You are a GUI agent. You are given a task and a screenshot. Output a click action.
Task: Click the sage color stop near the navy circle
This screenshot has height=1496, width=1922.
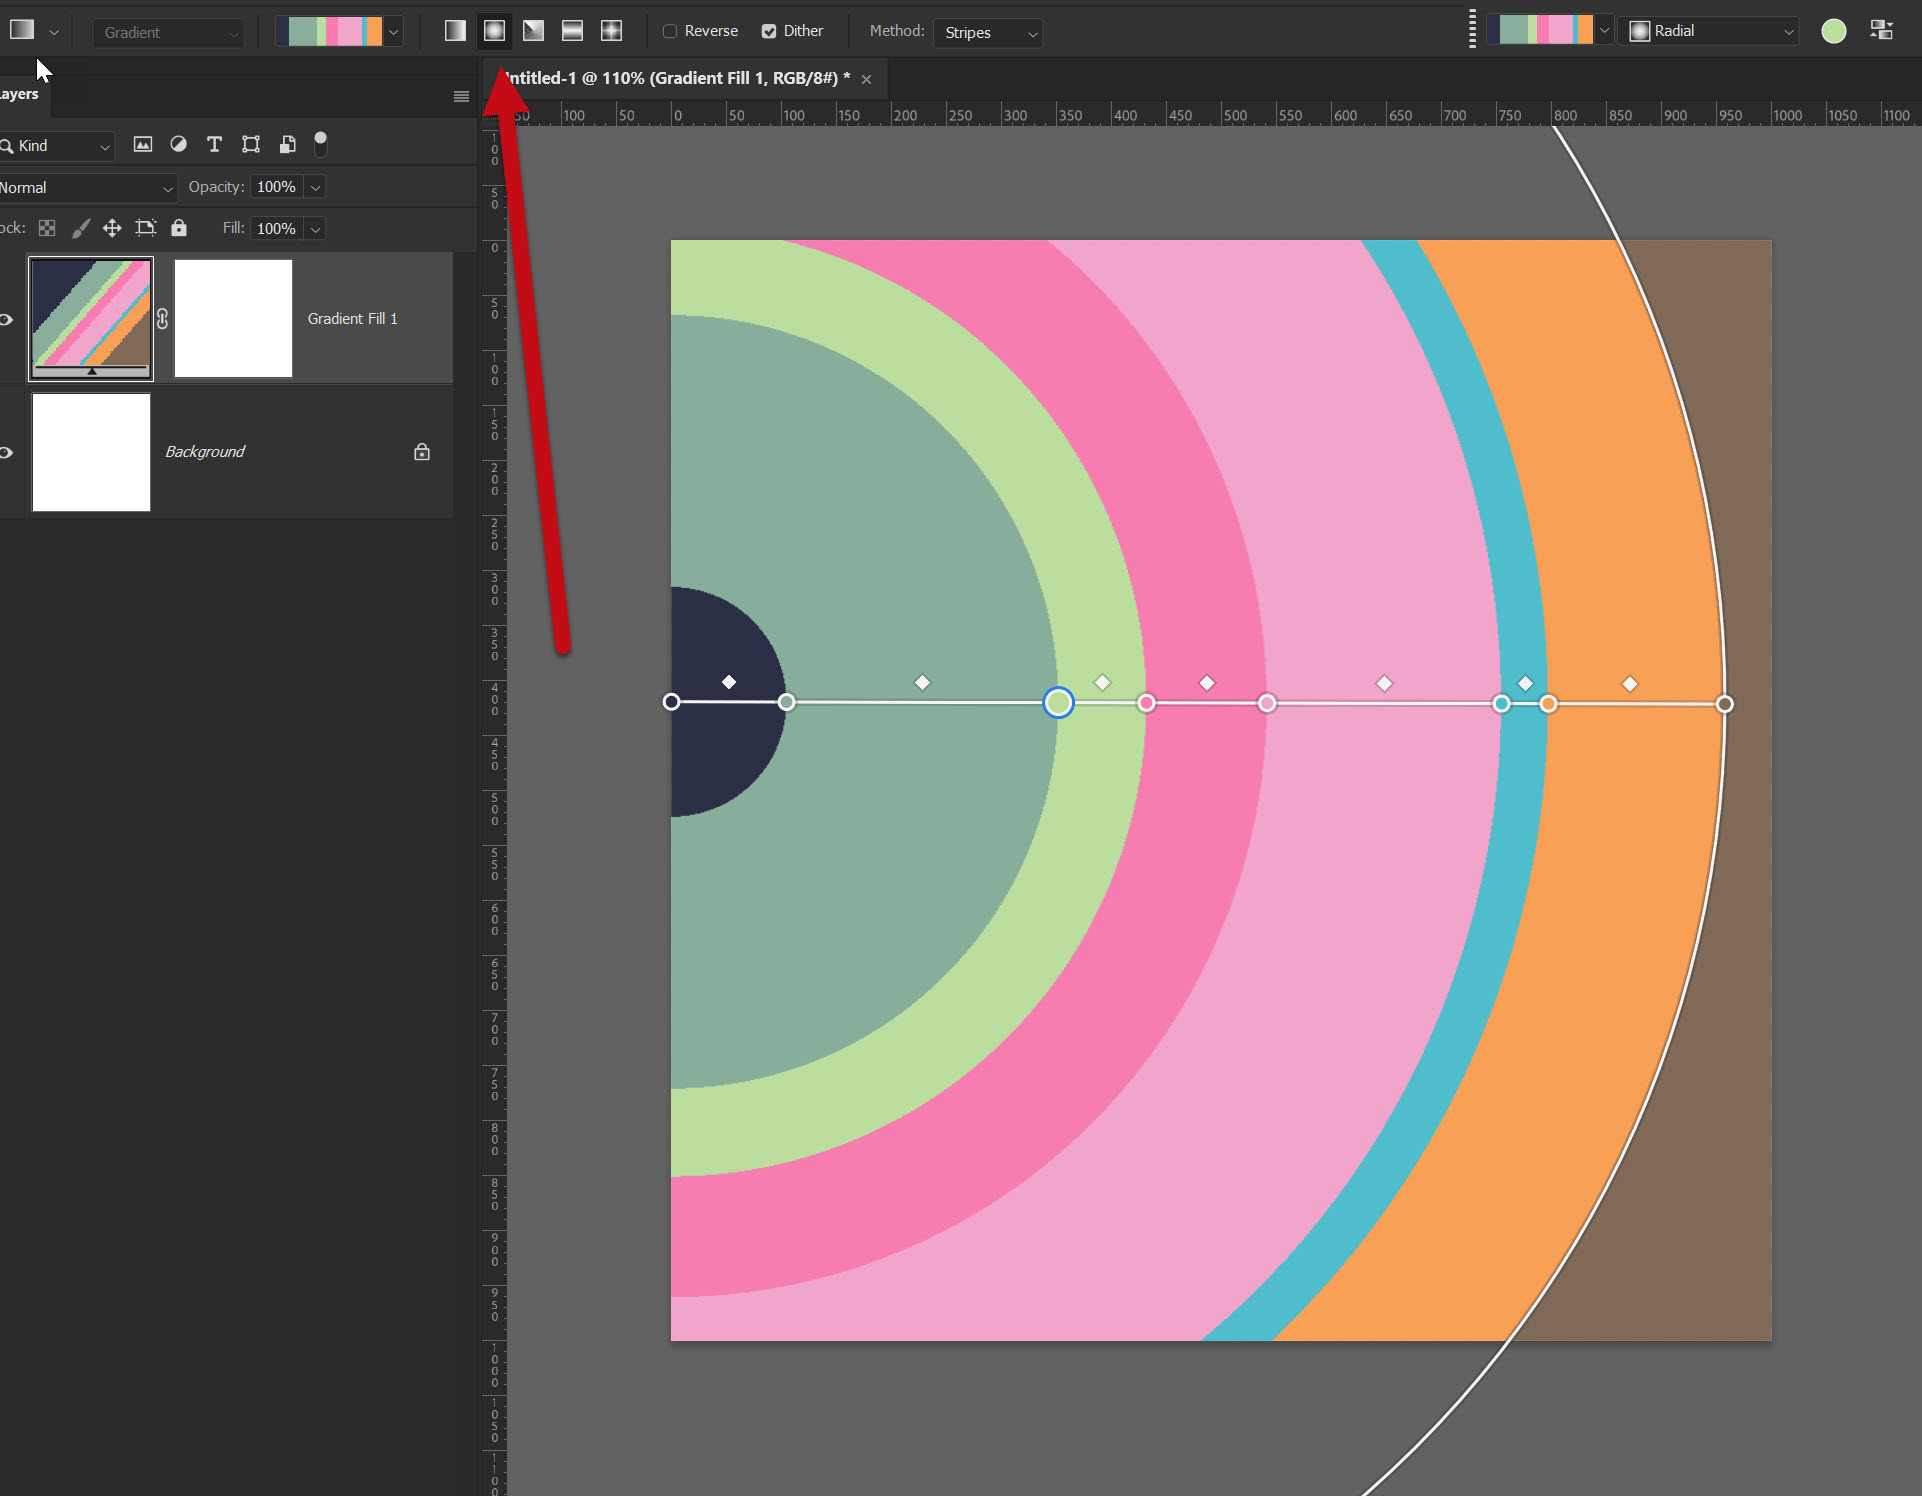(x=787, y=702)
